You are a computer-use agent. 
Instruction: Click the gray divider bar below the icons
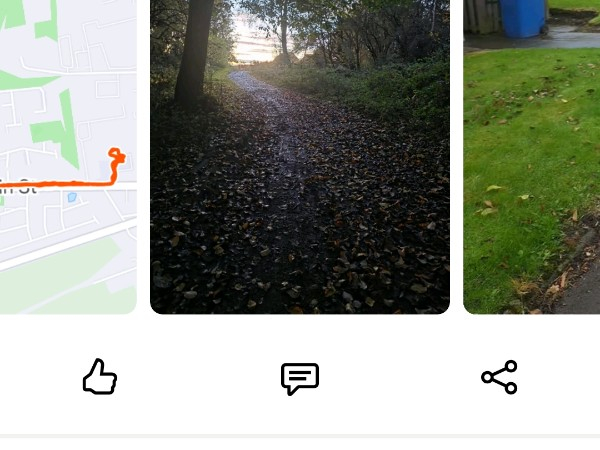[300, 436]
